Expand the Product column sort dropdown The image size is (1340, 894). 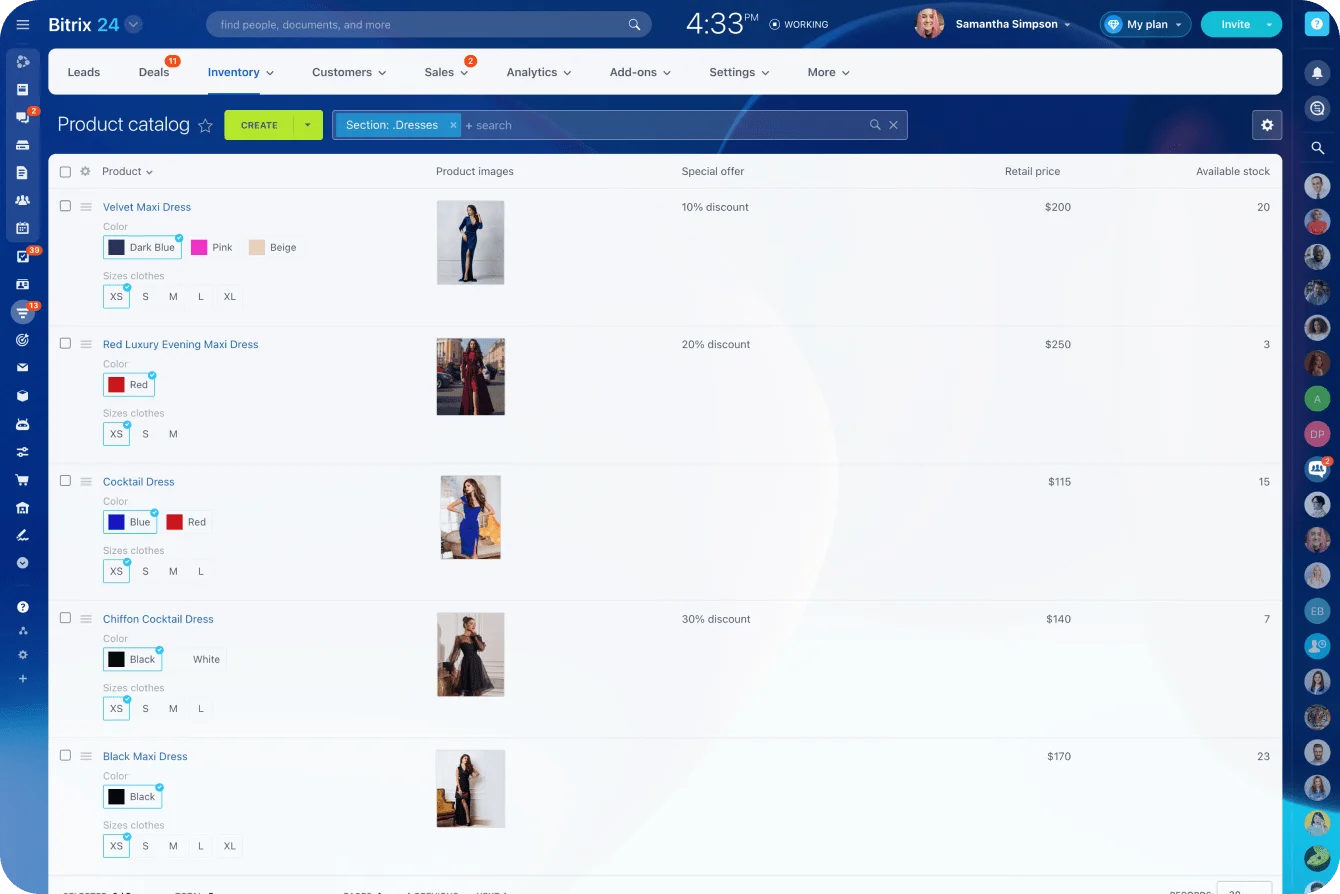click(148, 171)
